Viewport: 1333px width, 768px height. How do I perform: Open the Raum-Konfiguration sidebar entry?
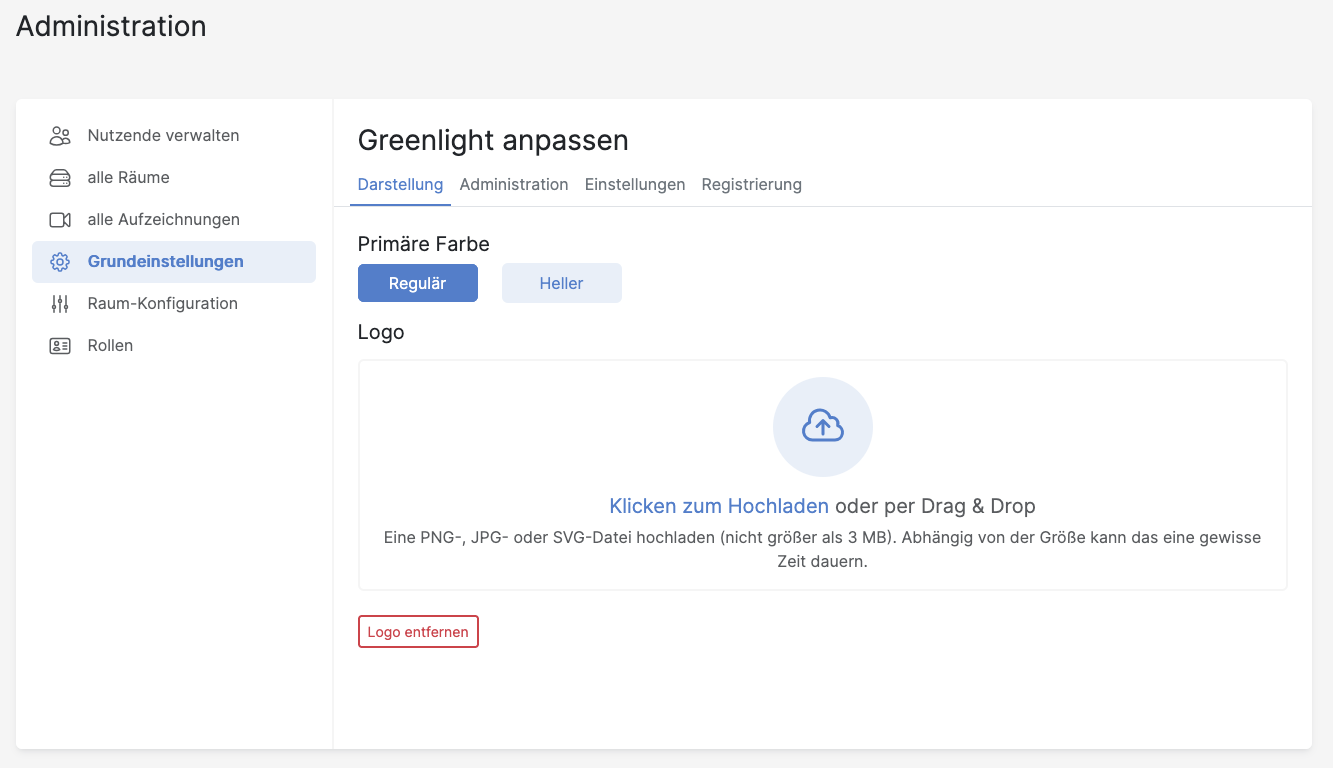click(162, 304)
